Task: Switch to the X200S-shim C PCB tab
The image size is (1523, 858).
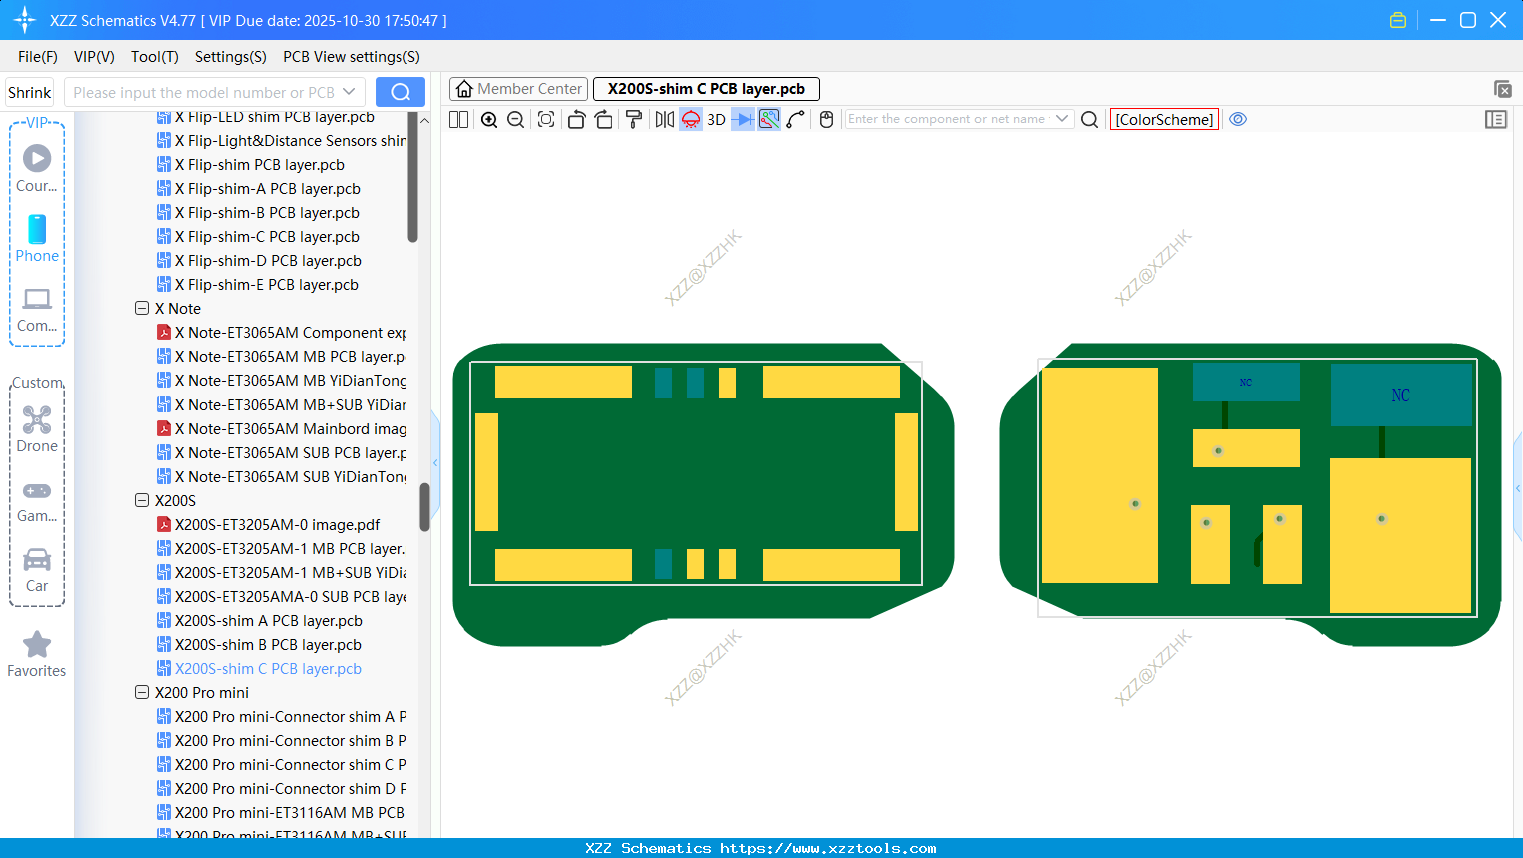Action: tap(706, 89)
